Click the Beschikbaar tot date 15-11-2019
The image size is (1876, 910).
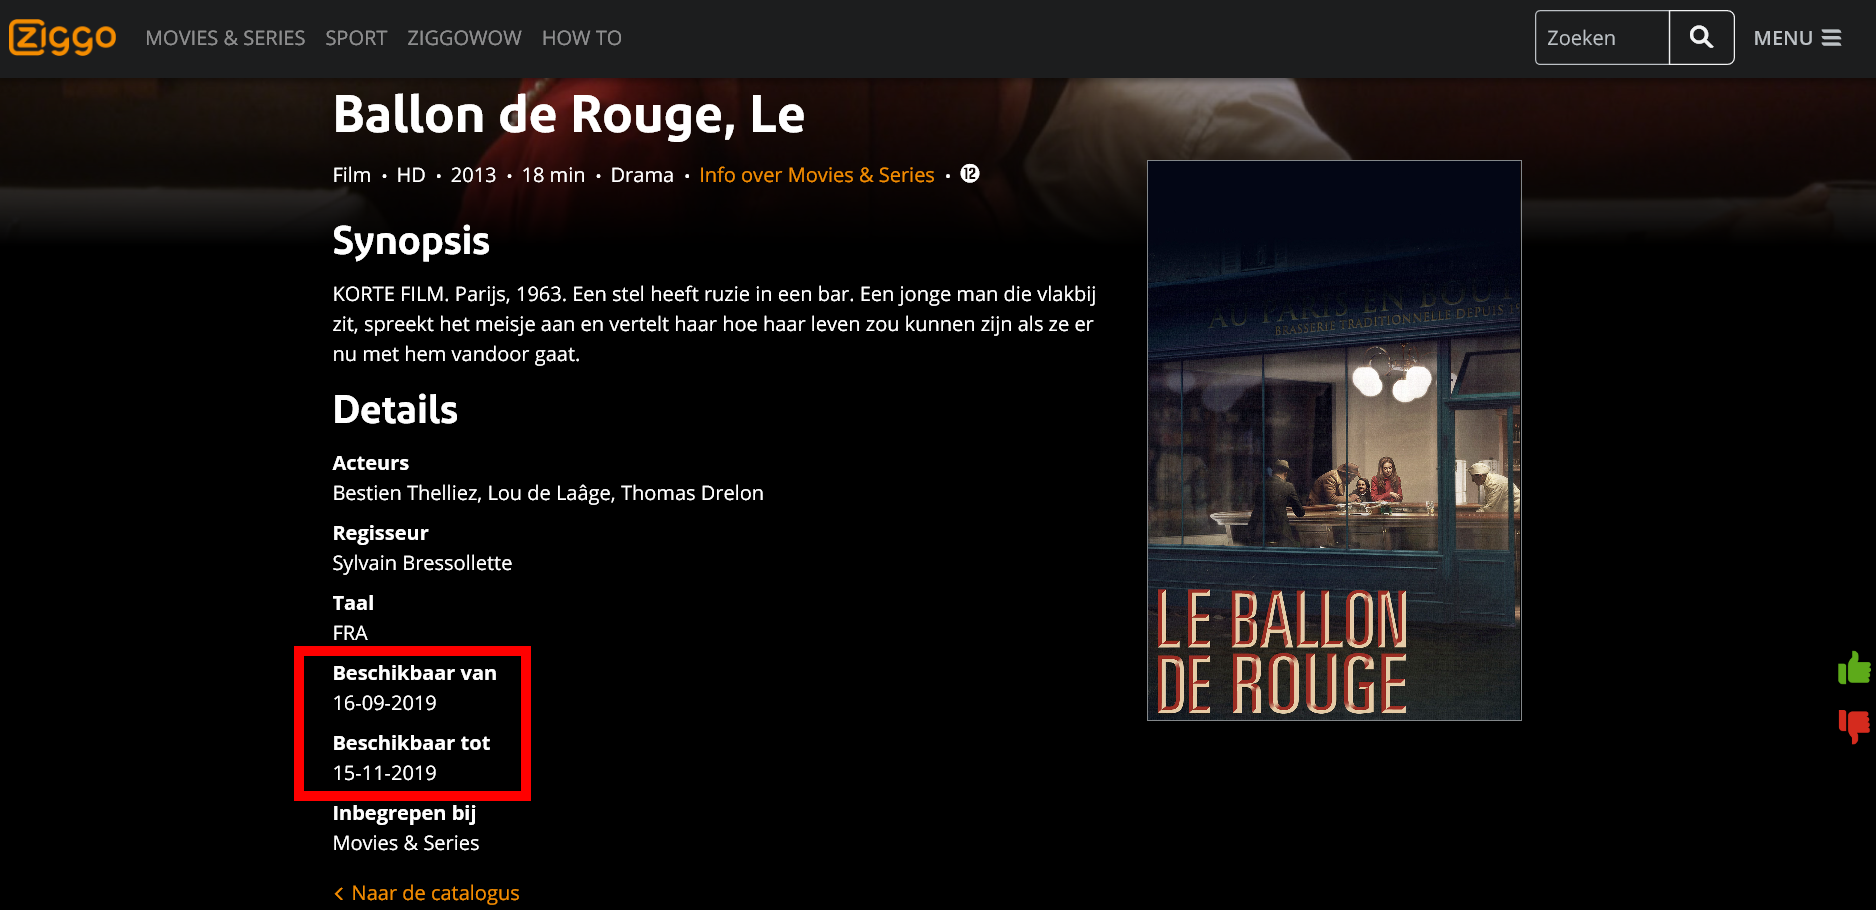pyautogui.click(x=385, y=773)
